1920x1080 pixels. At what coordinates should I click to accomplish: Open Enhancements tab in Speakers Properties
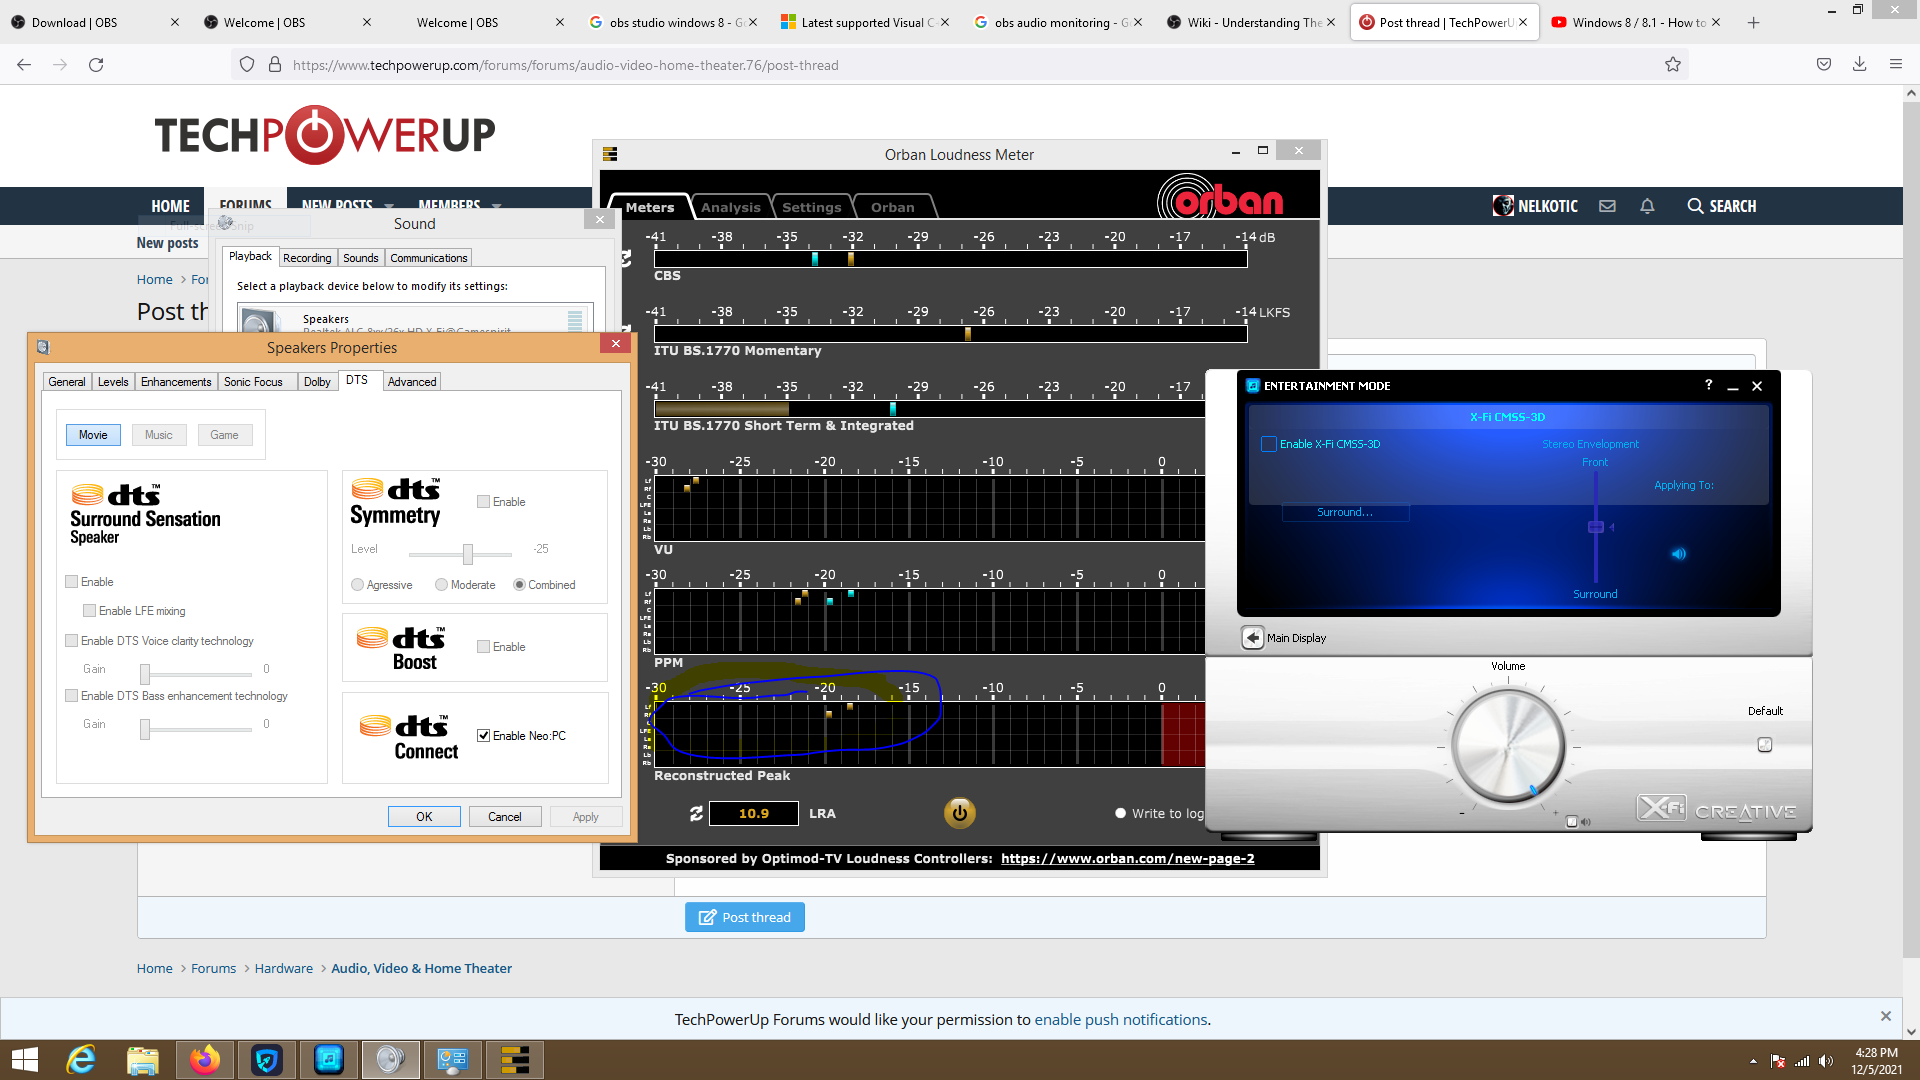coord(176,382)
